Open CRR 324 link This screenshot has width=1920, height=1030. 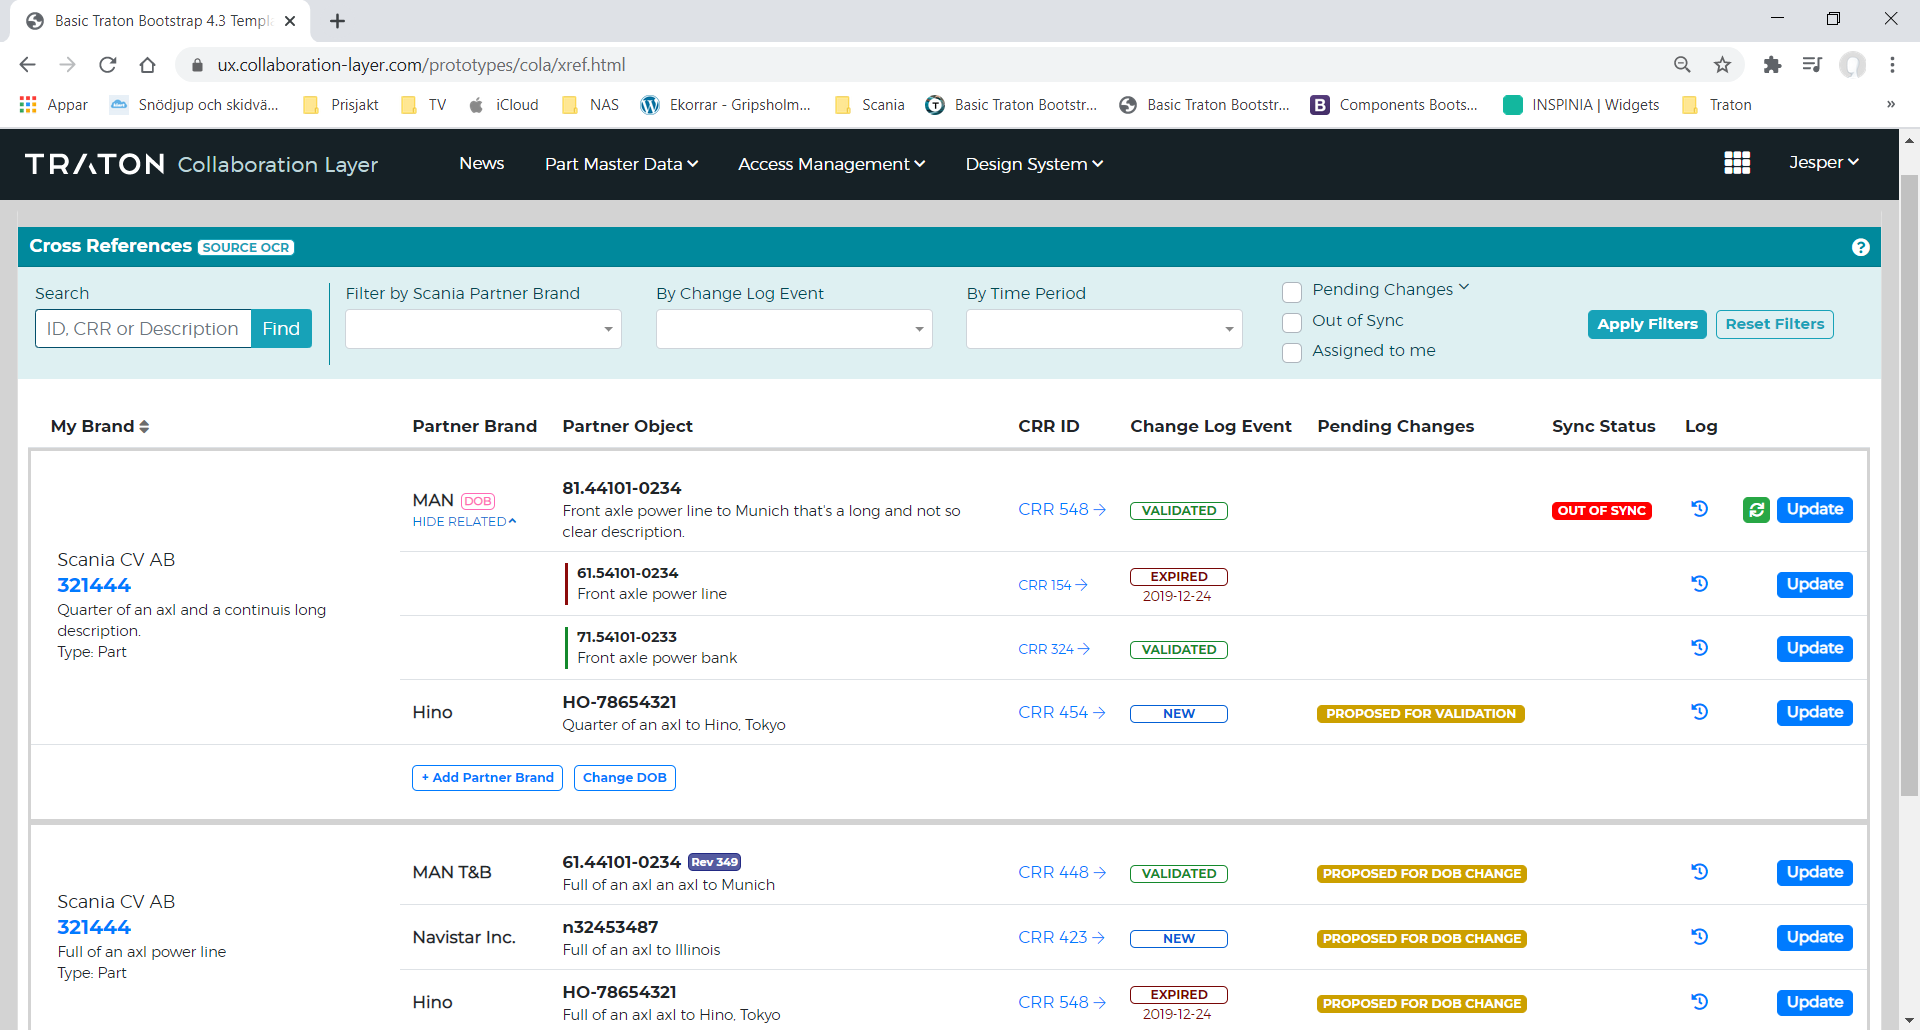1054,649
